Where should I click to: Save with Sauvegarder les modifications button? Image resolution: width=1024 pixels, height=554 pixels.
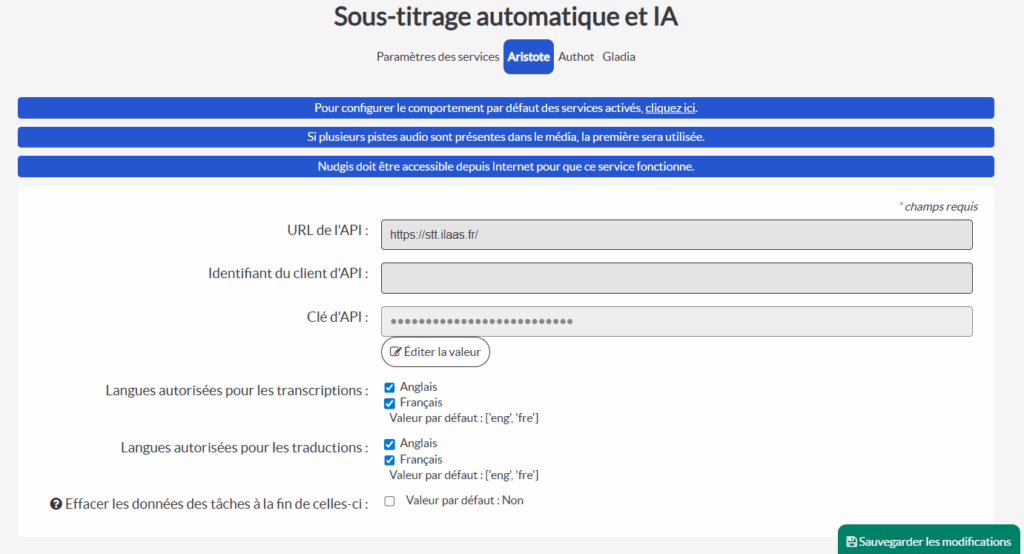[929, 540]
